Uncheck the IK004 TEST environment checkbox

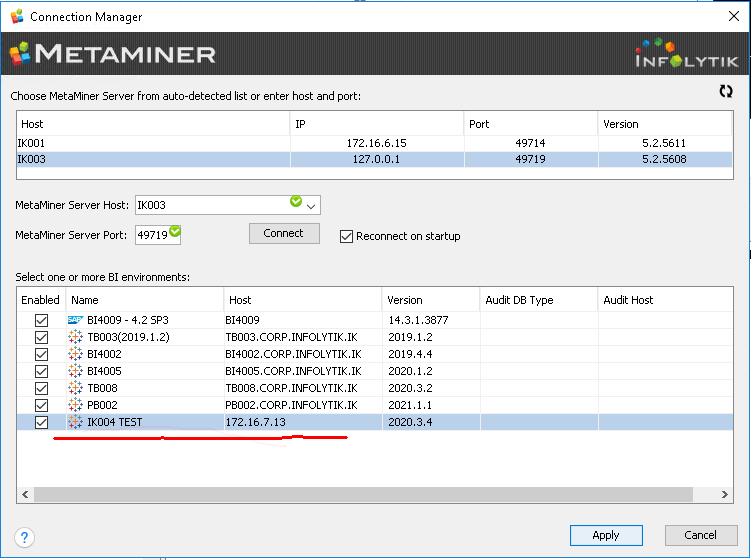click(42, 423)
